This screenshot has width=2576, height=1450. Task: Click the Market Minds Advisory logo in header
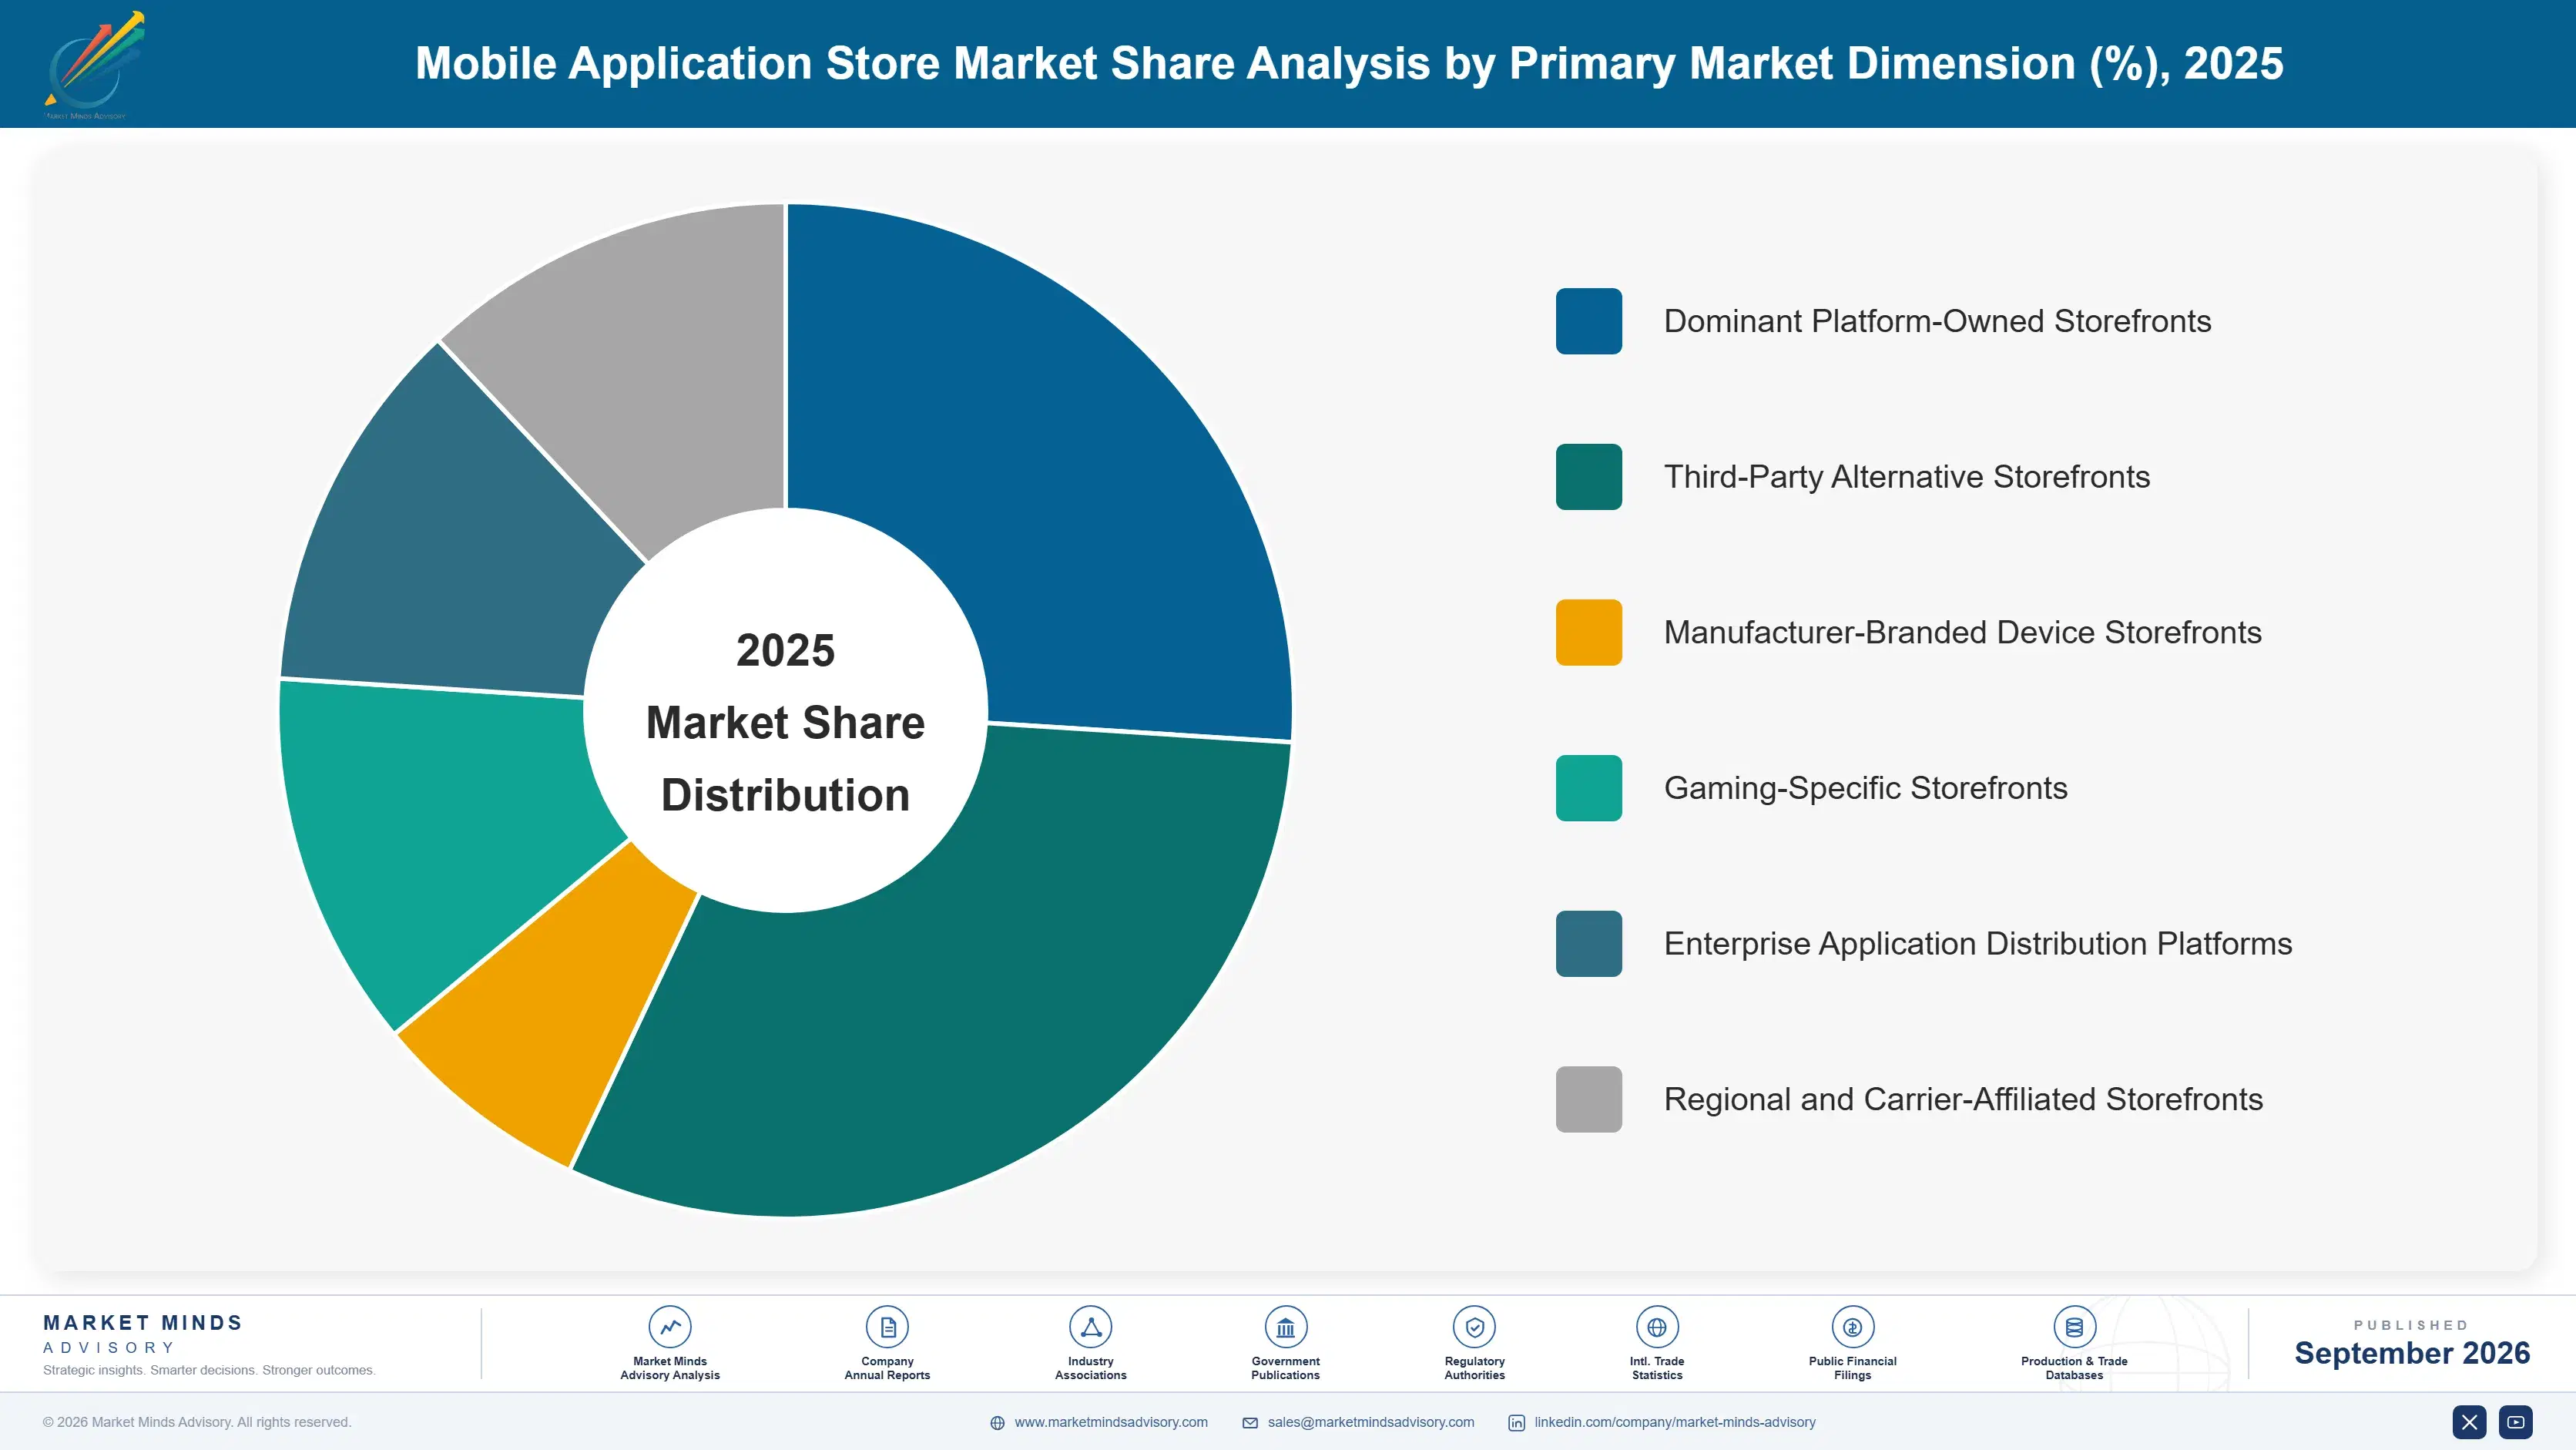pos(93,64)
